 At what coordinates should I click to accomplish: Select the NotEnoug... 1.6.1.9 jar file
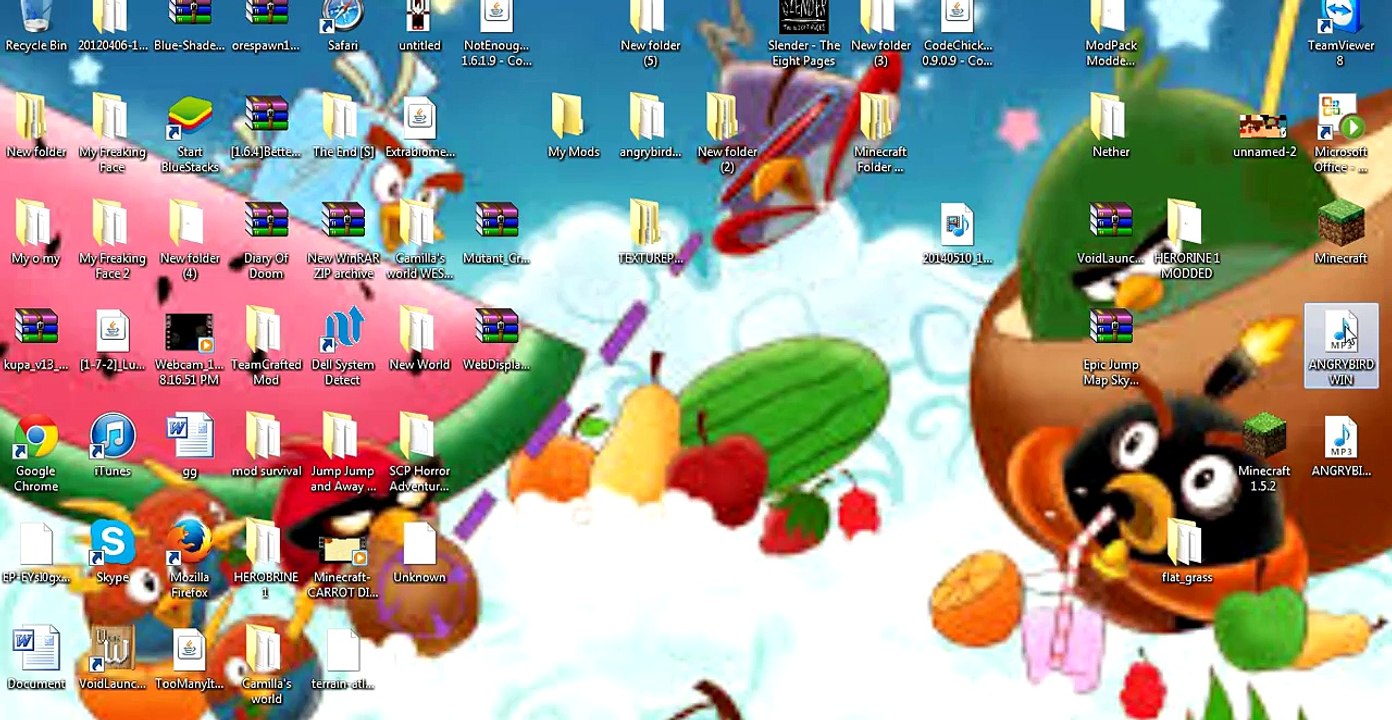coord(497,34)
